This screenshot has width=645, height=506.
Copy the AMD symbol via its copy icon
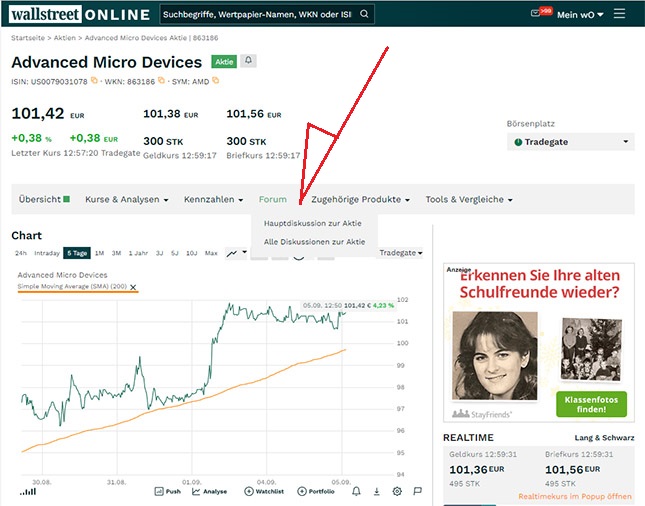pos(216,80)
